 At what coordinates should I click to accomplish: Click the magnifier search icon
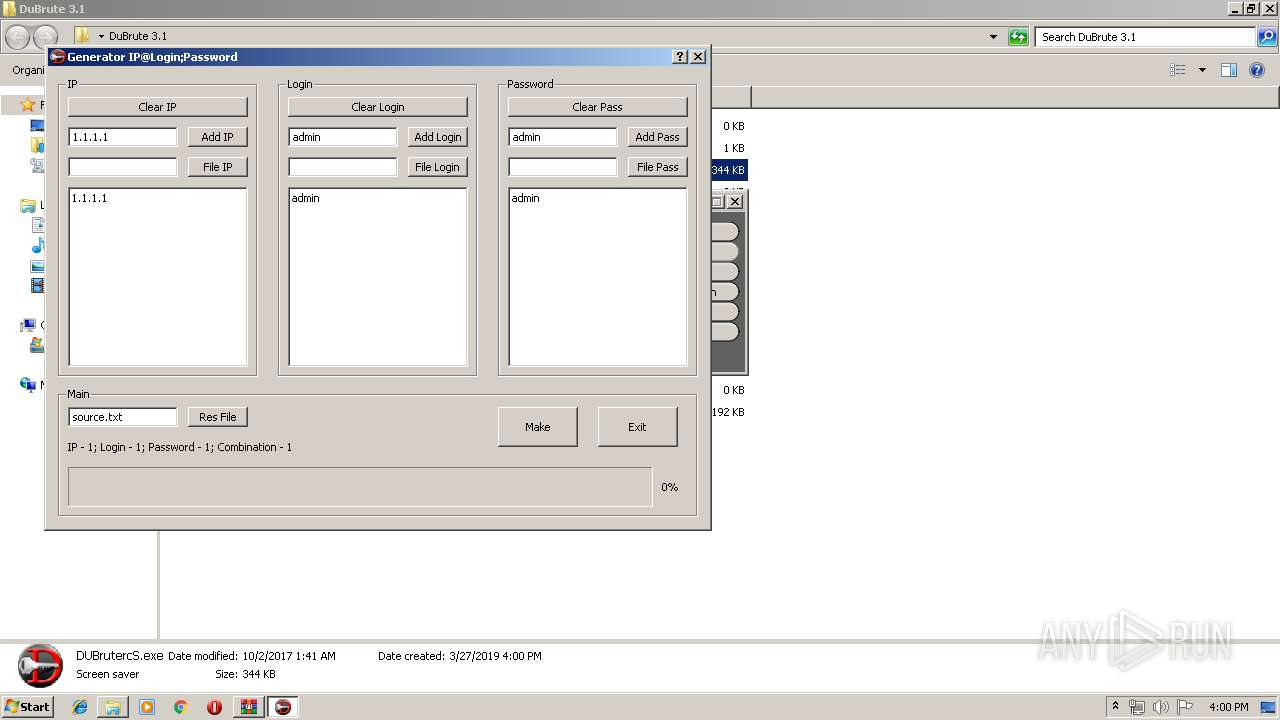click(1267, 37)
